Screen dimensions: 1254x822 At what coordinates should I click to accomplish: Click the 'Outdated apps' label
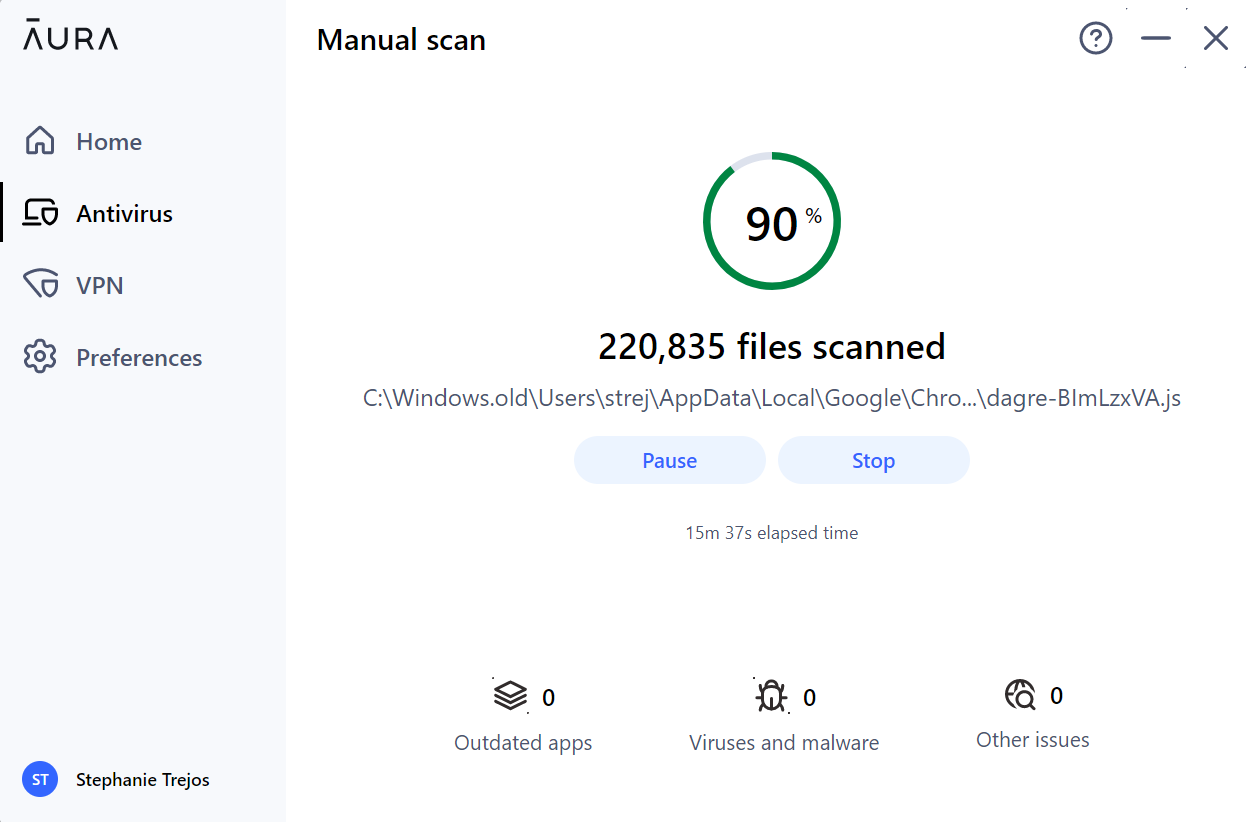pos(523,743)
